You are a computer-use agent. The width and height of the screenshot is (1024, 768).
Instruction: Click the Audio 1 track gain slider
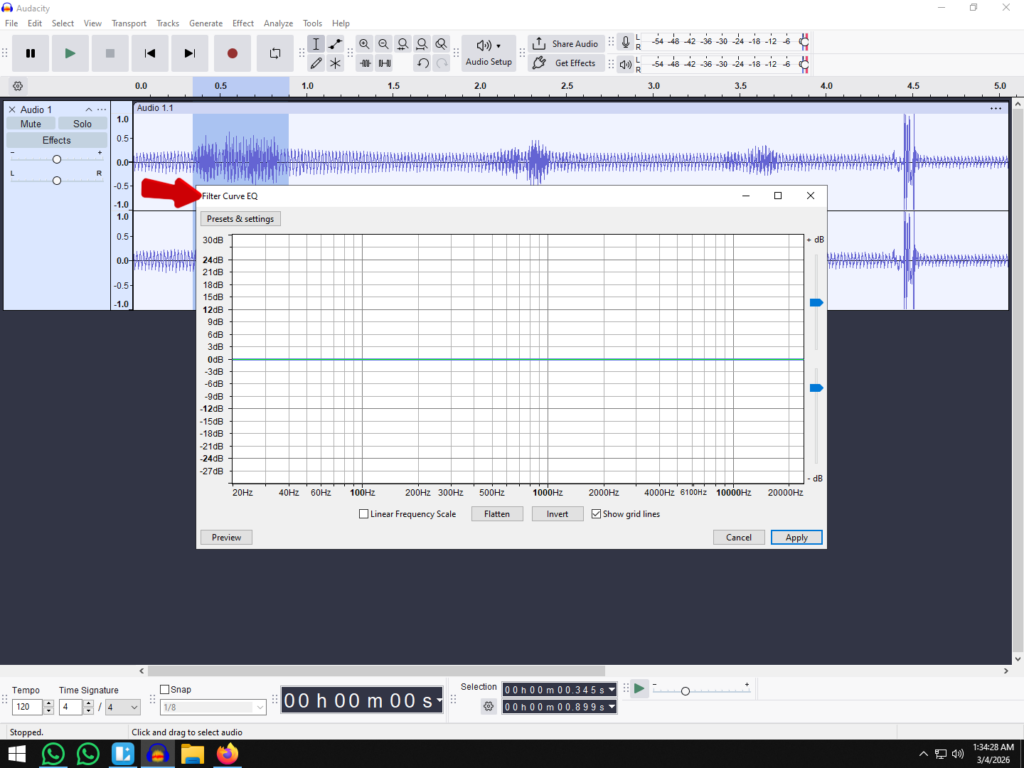coord(57,159)
